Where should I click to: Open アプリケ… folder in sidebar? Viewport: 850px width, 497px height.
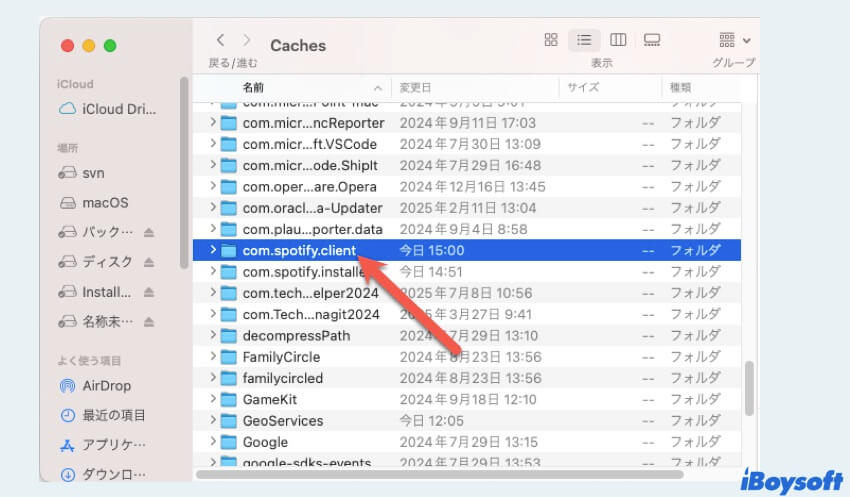[x=102, y=445]
